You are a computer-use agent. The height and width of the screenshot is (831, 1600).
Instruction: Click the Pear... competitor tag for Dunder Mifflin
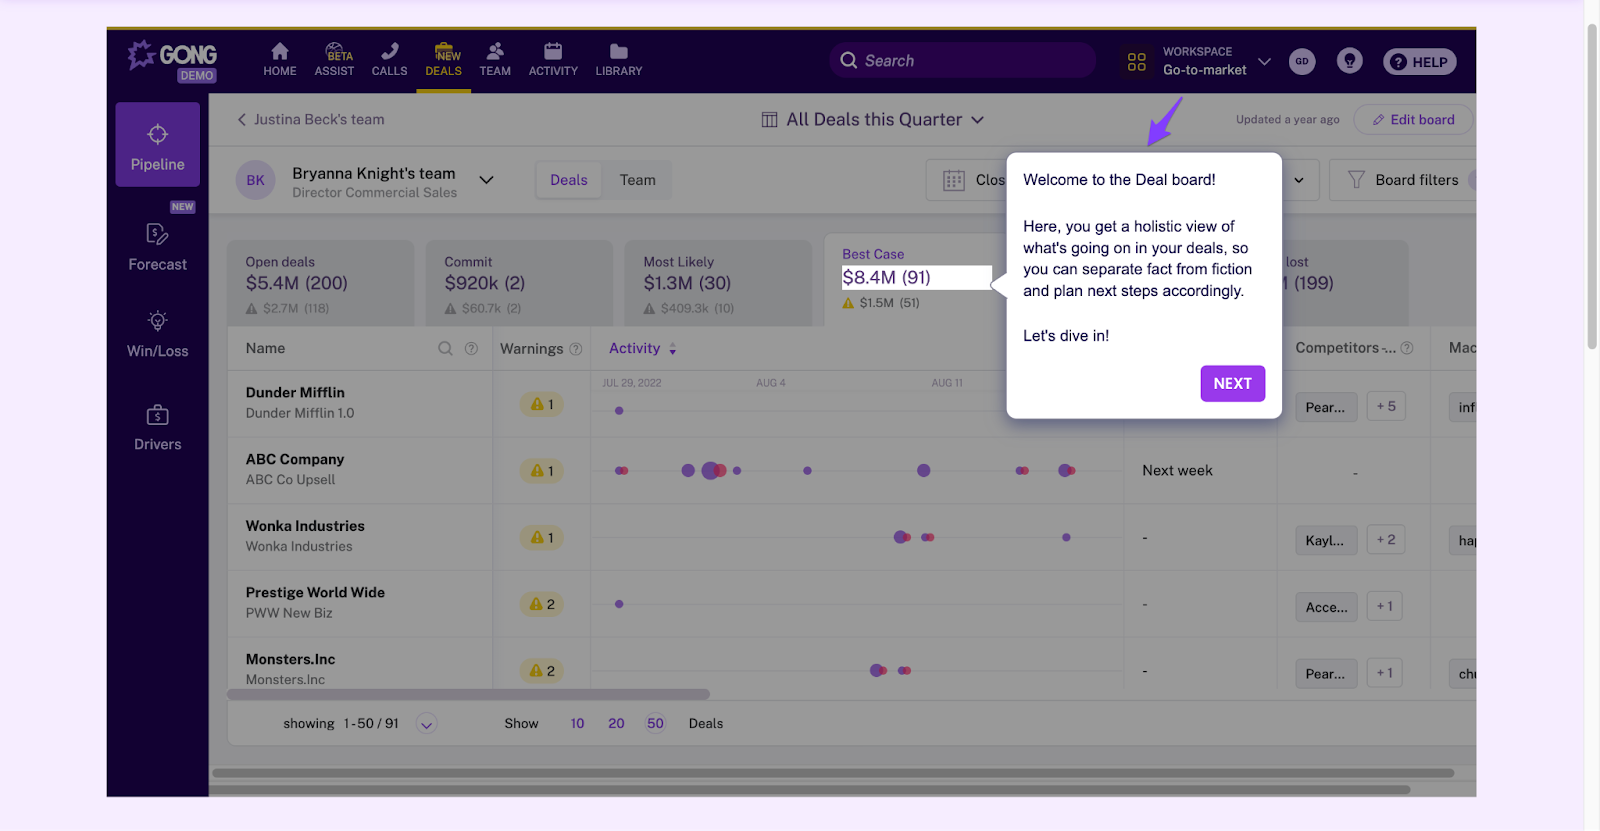pos(1326,407)
